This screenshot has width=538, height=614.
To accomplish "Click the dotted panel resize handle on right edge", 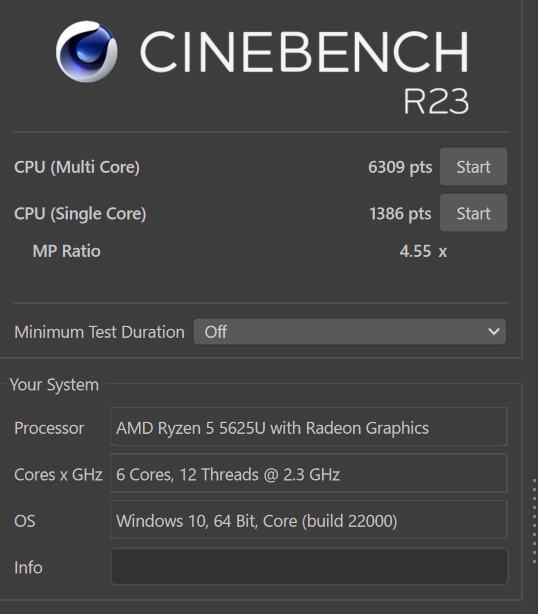I will point(534,521).
